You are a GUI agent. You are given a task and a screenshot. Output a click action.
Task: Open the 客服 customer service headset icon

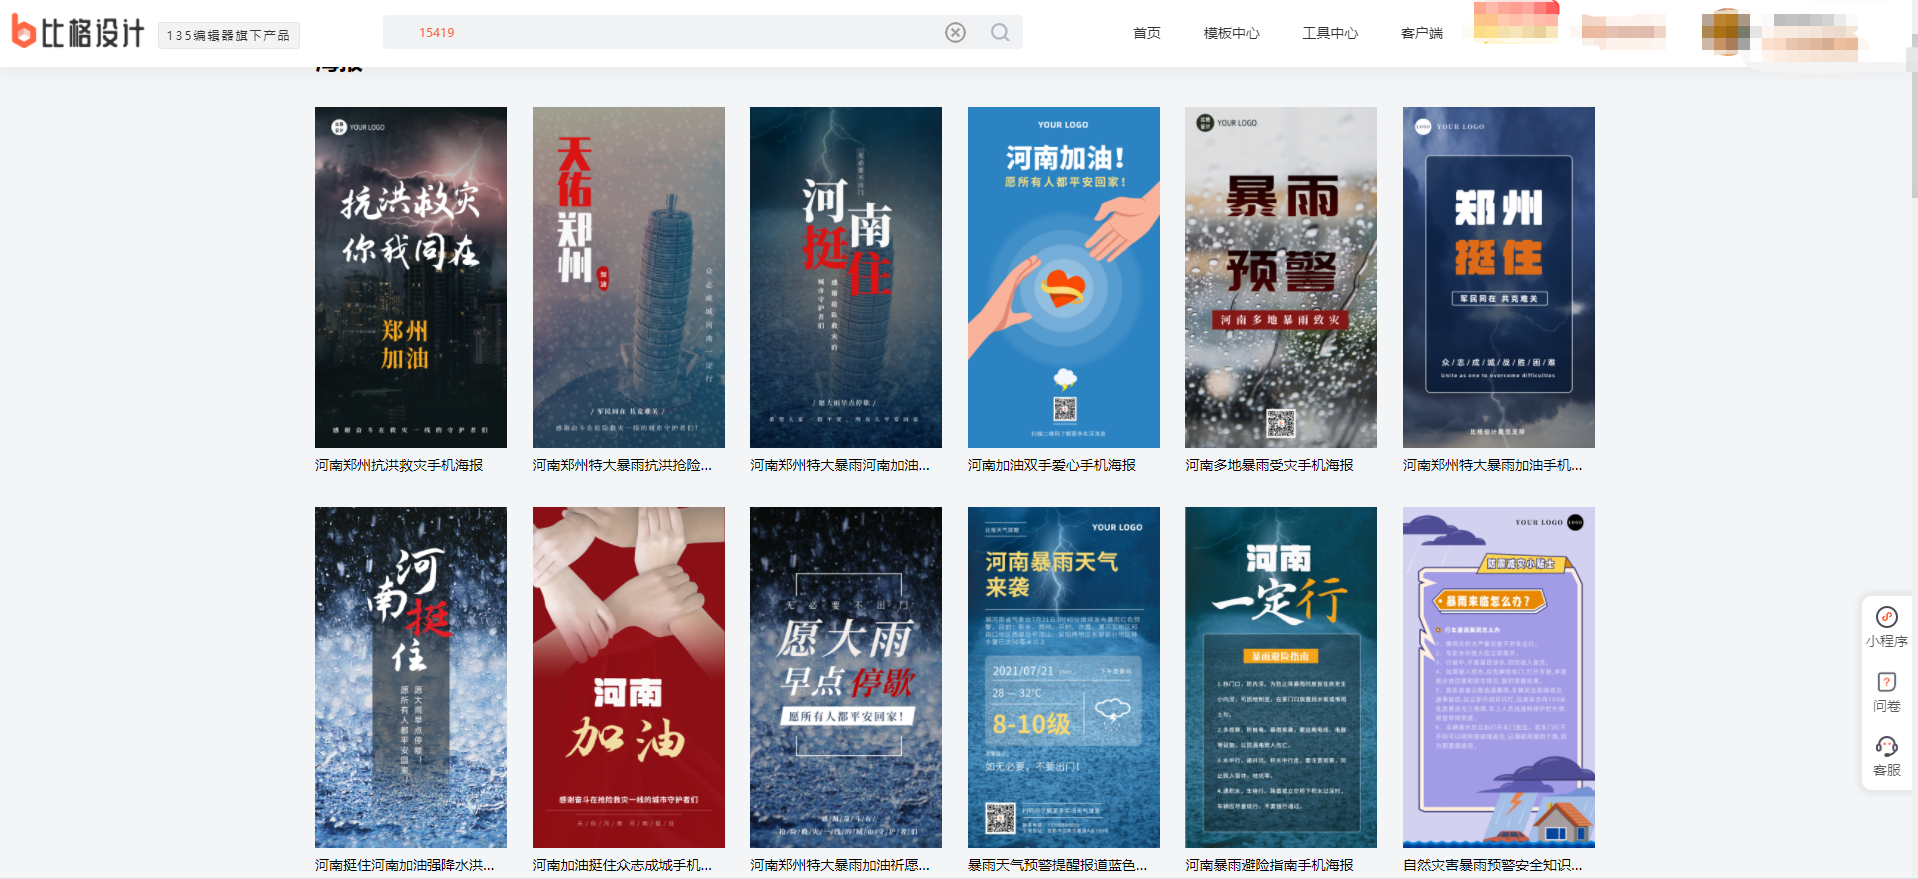(x=1886, y=755)
